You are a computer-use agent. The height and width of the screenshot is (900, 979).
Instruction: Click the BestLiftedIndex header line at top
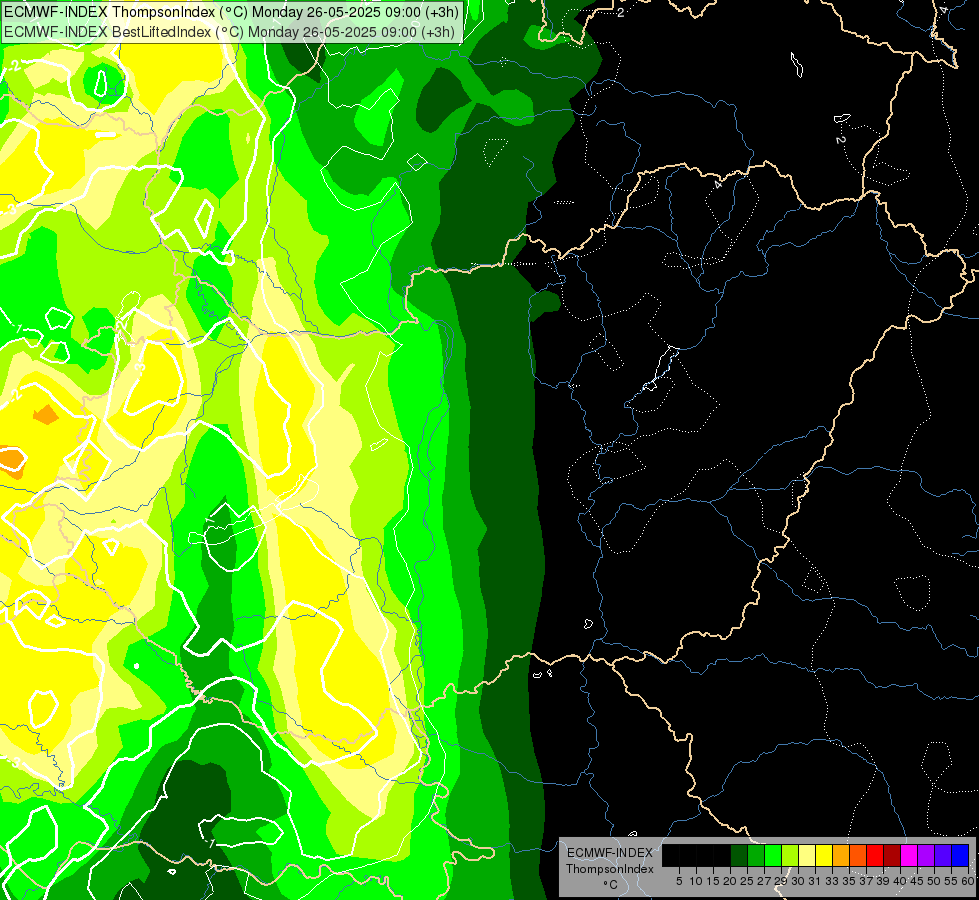pos(229,32)
